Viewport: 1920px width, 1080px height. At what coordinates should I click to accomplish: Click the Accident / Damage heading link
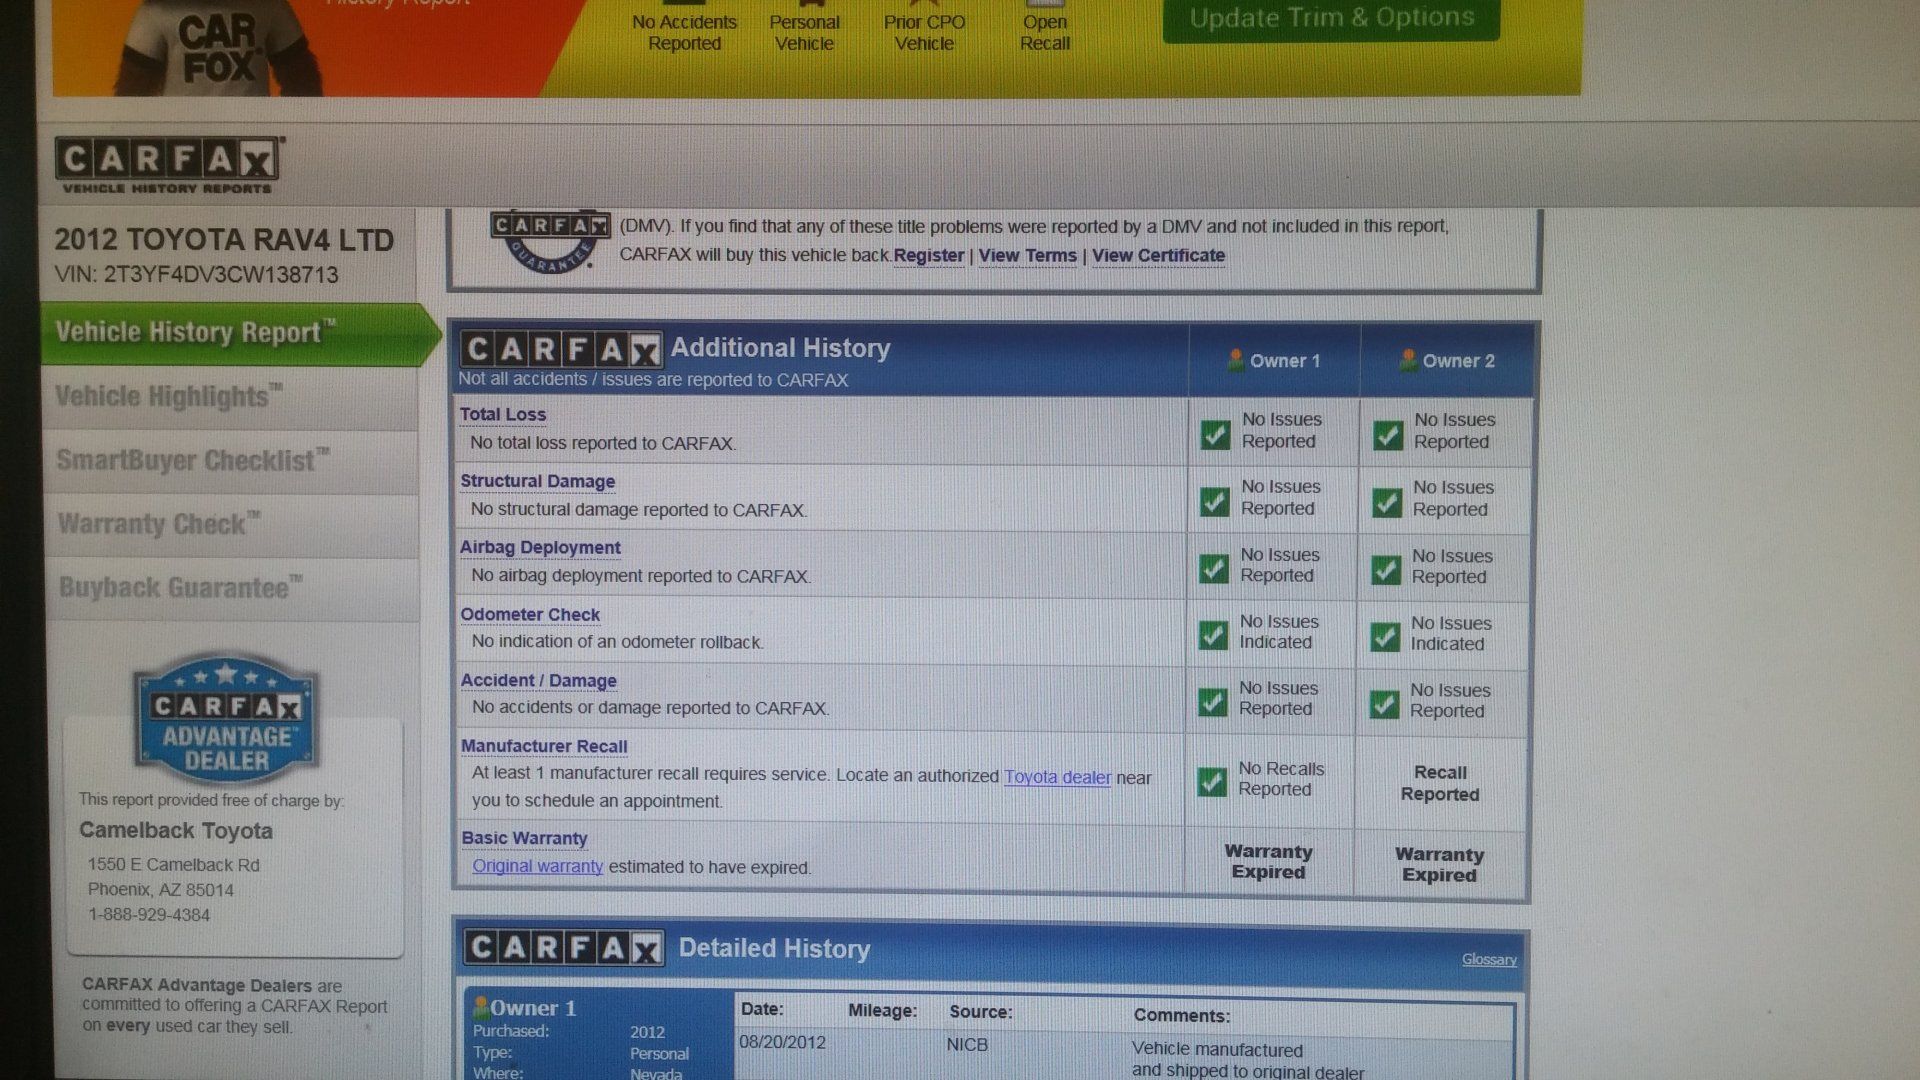tap(538, 681)
